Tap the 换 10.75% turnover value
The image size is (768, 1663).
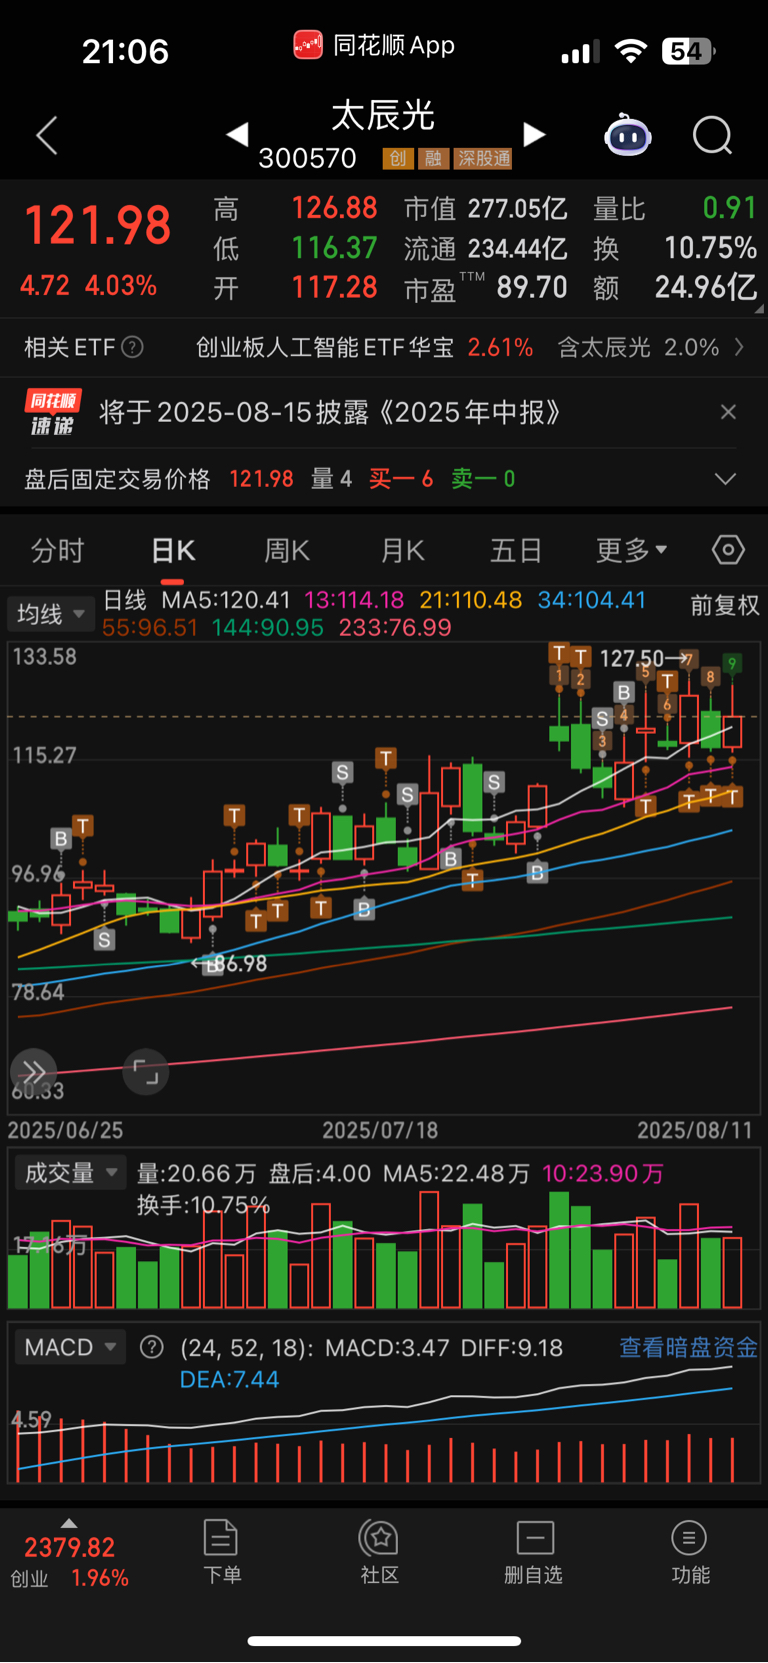675,248
